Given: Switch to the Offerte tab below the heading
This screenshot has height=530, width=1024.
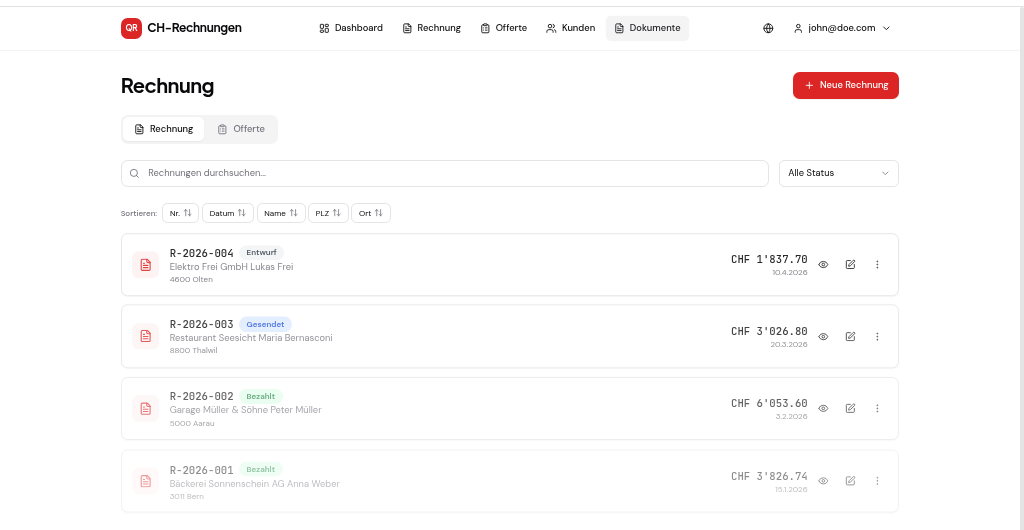Looking at the screenshot, I should (241, 129).
